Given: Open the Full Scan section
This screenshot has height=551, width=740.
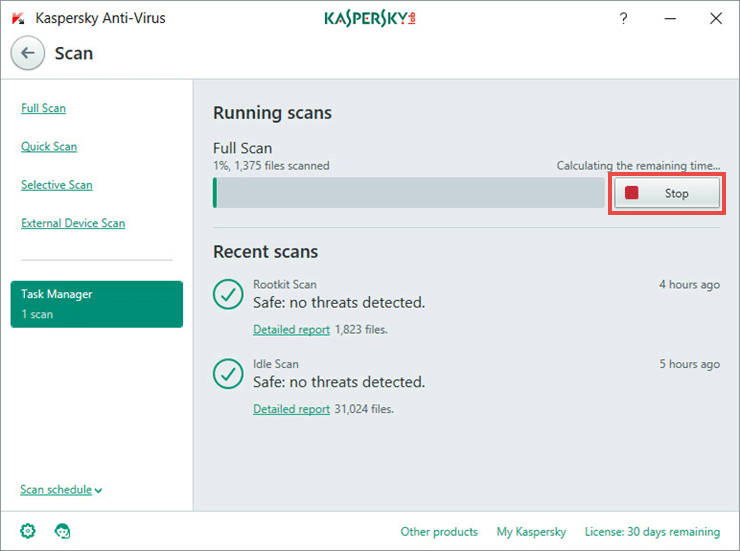Looking at the screenshot, I should [x=43, y=108].
